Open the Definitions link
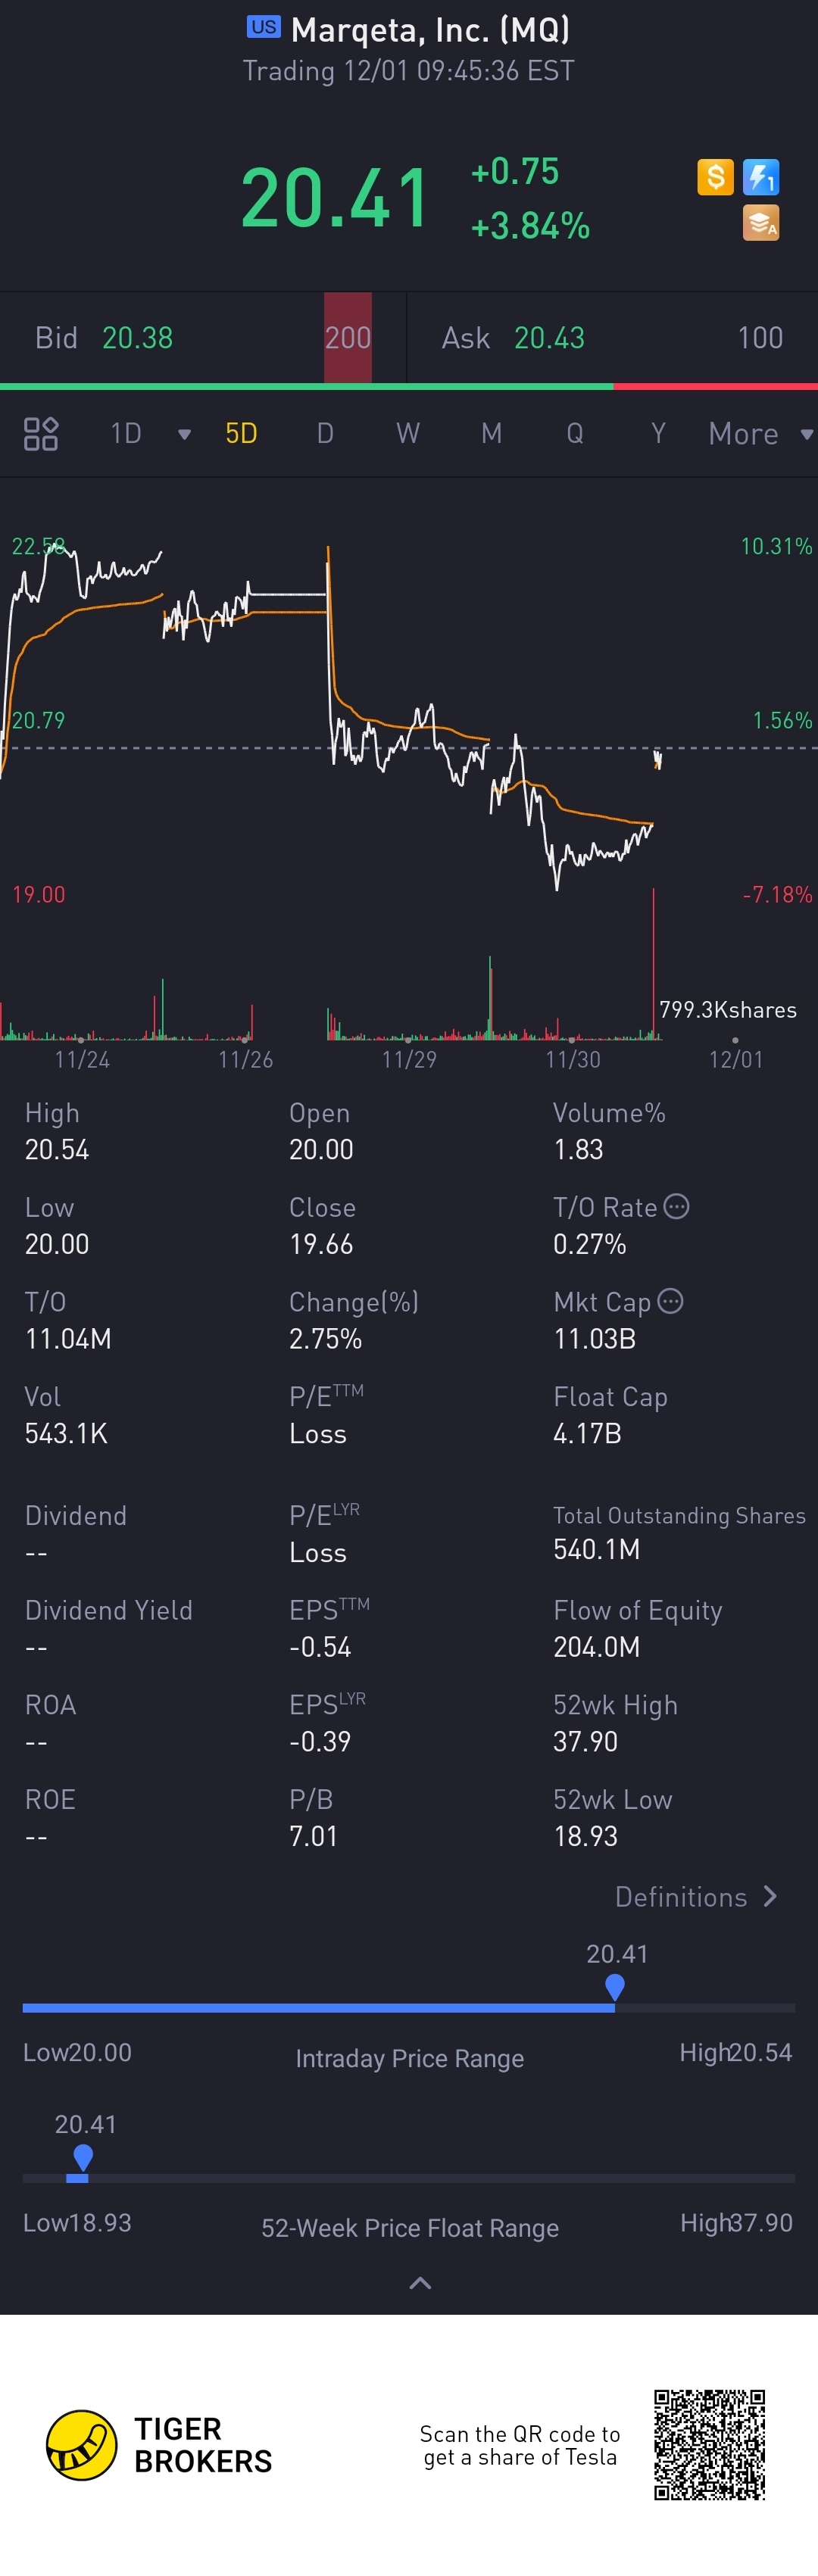This screenshot has width=818, height=2576. point(696,1897)
